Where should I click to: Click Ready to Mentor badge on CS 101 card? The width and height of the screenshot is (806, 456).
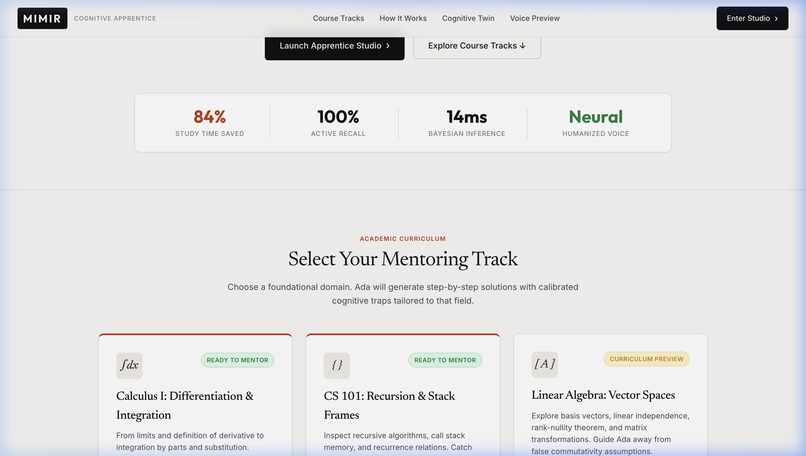445,360
